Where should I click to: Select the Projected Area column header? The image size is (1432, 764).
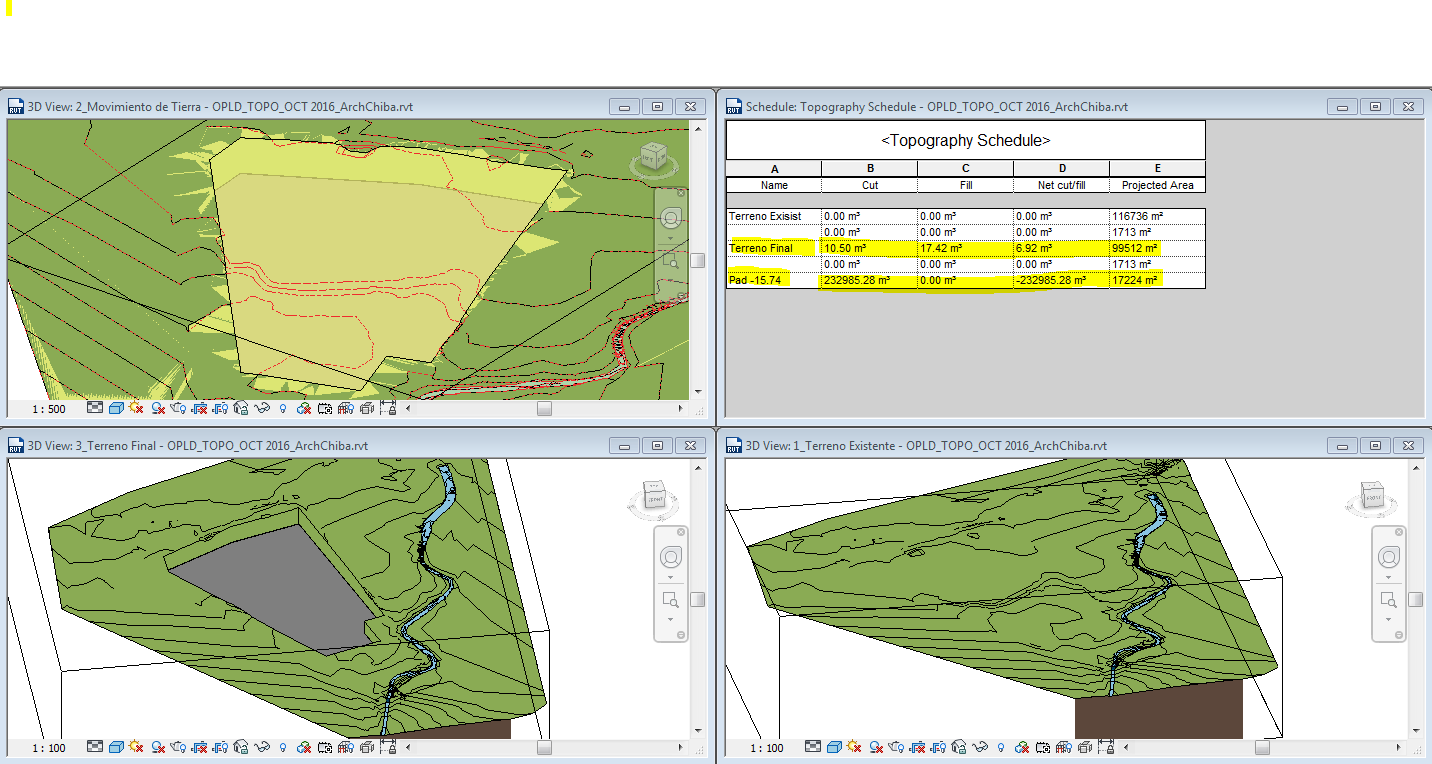1157,185
